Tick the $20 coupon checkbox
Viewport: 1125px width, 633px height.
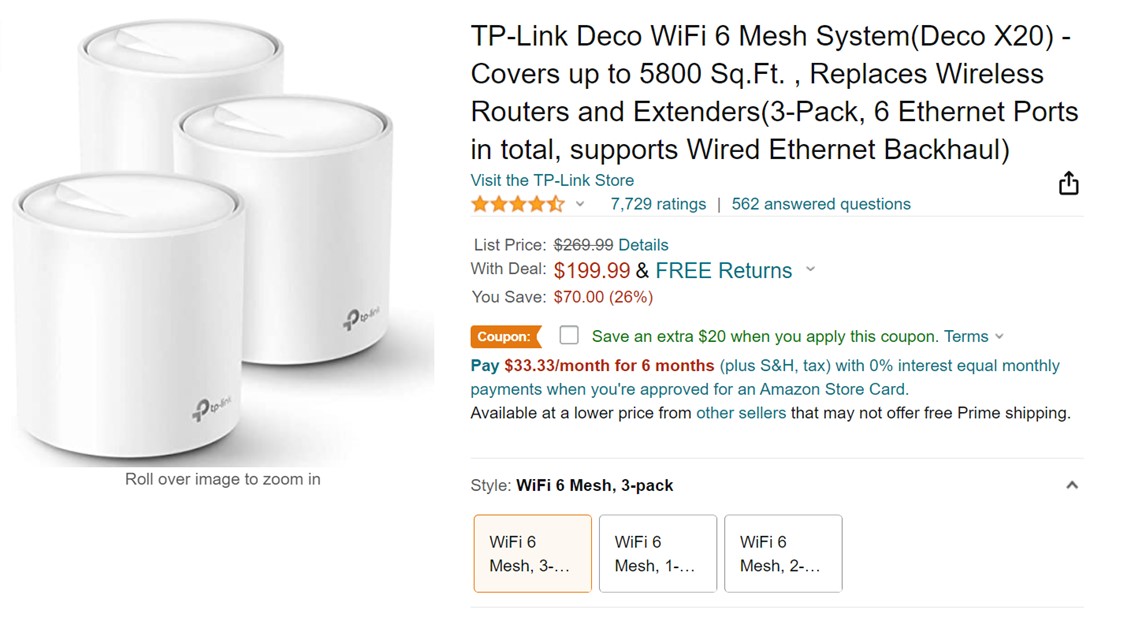tap(569, 335)
